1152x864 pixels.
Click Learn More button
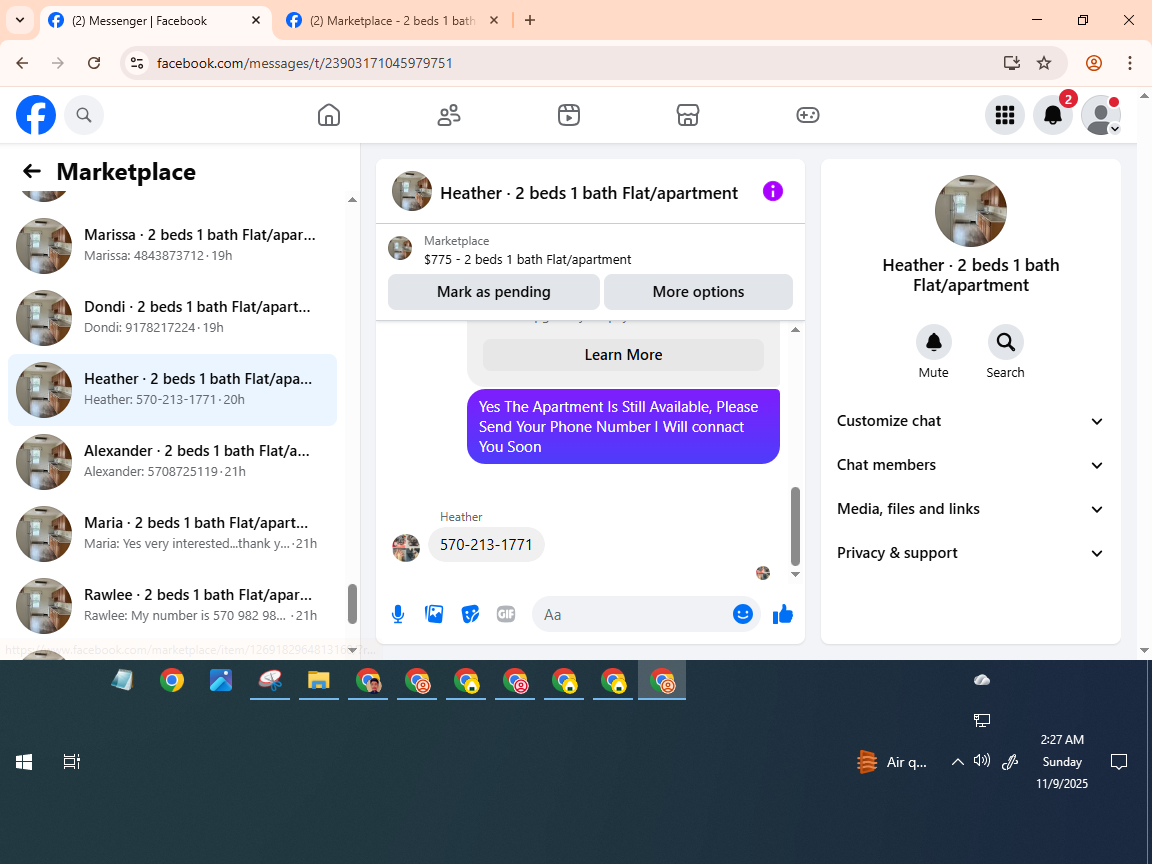[x=623, y=355]
